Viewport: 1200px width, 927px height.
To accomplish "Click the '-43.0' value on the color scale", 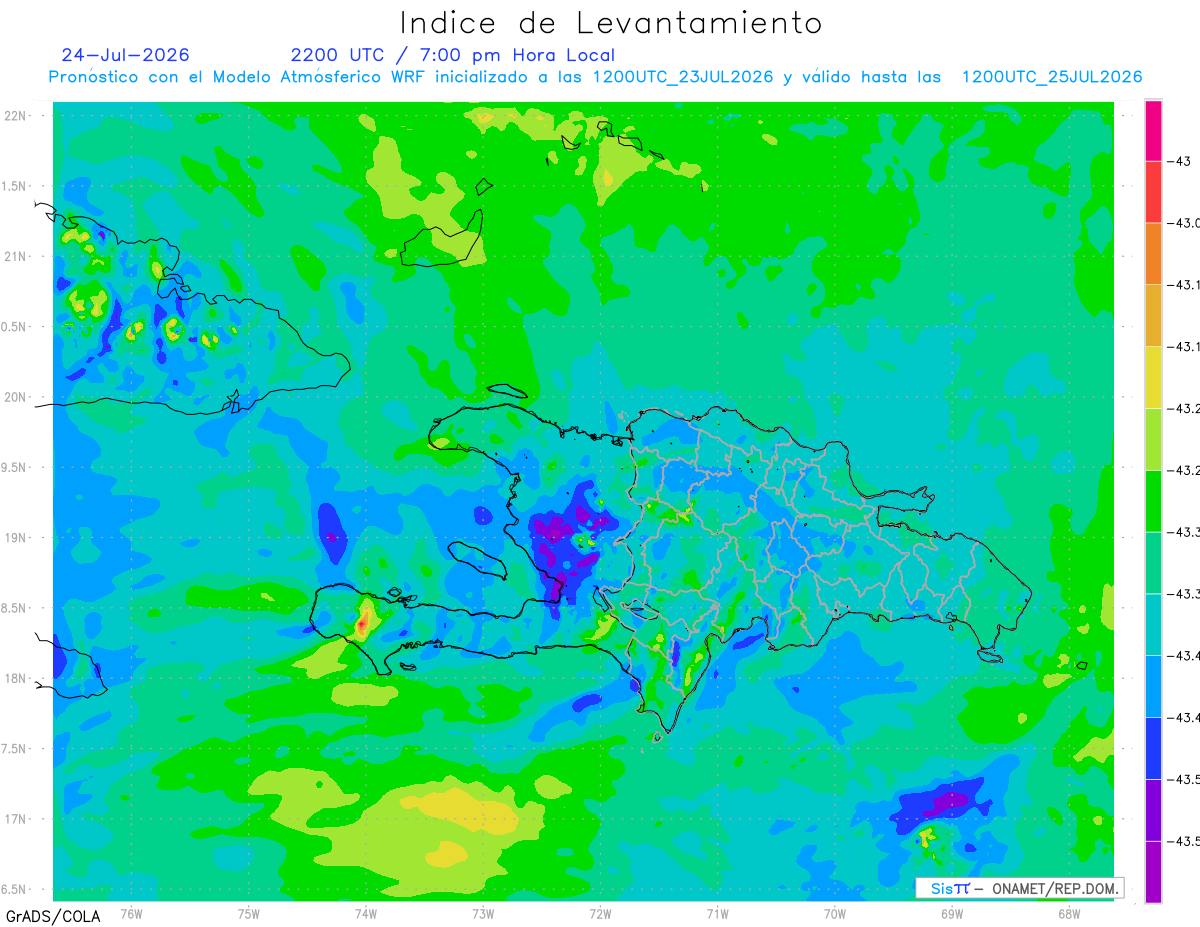I will [1184, 223].
